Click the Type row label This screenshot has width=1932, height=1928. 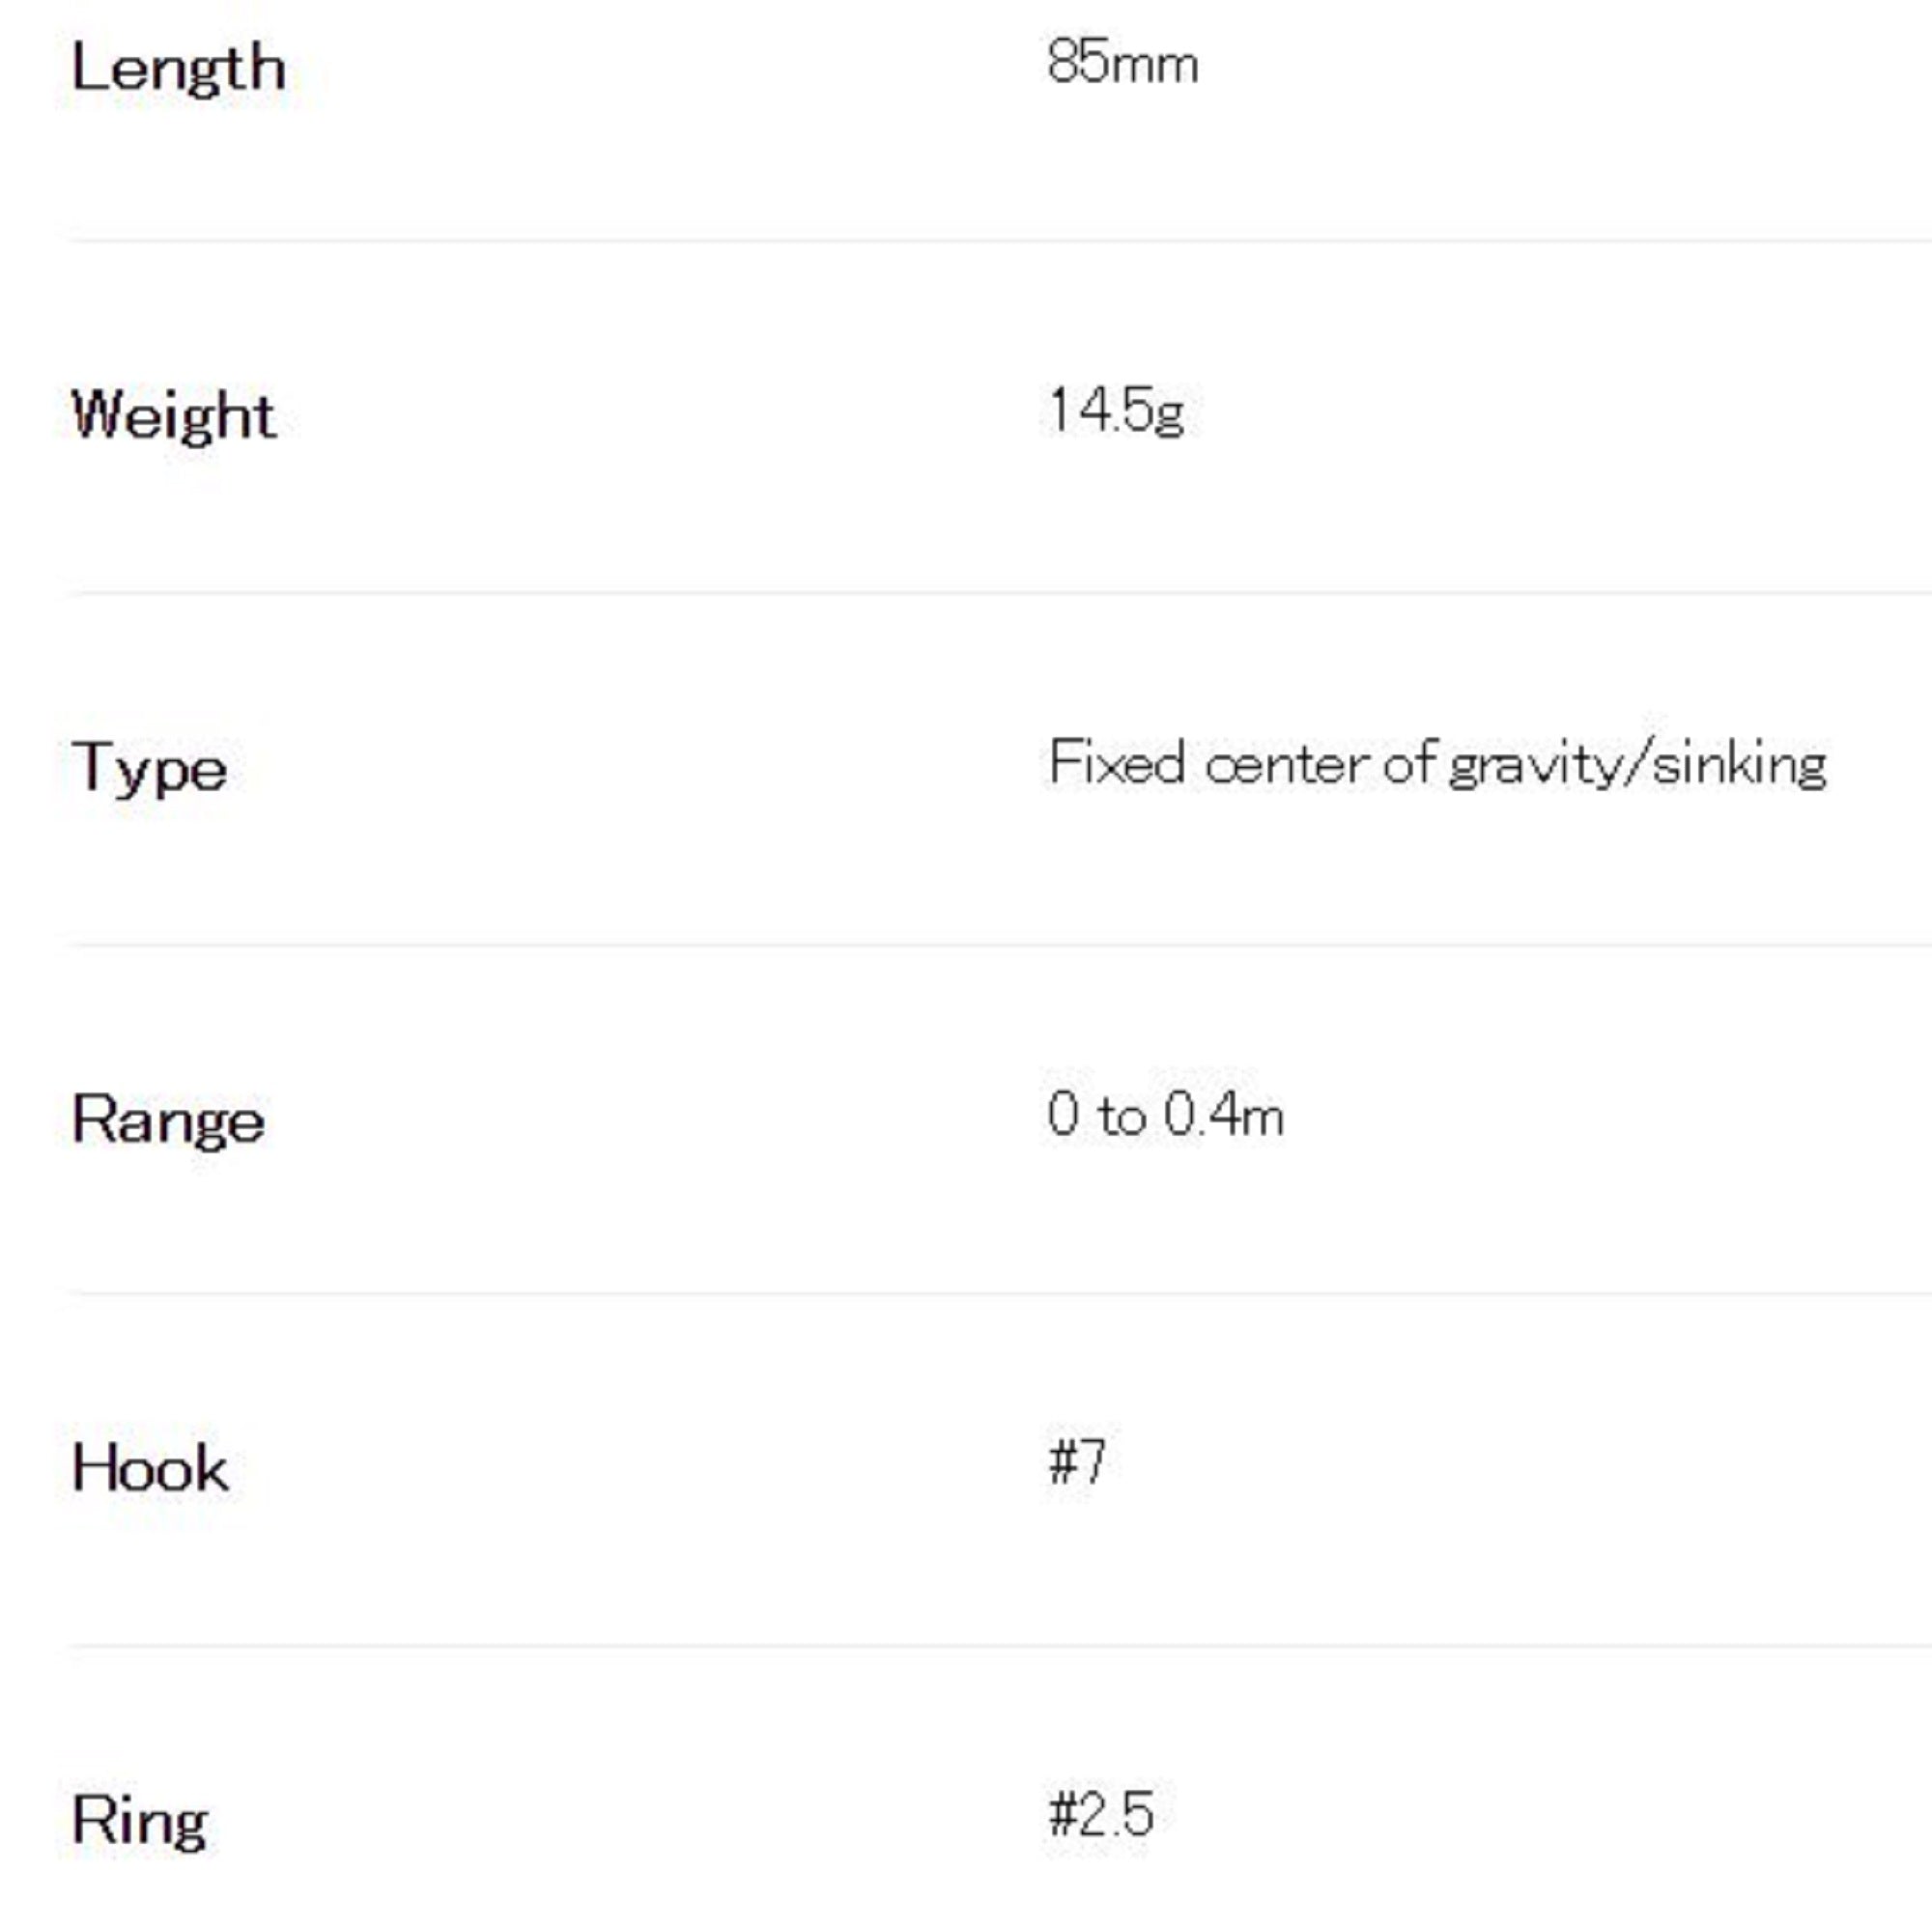(x=150, y=769)
